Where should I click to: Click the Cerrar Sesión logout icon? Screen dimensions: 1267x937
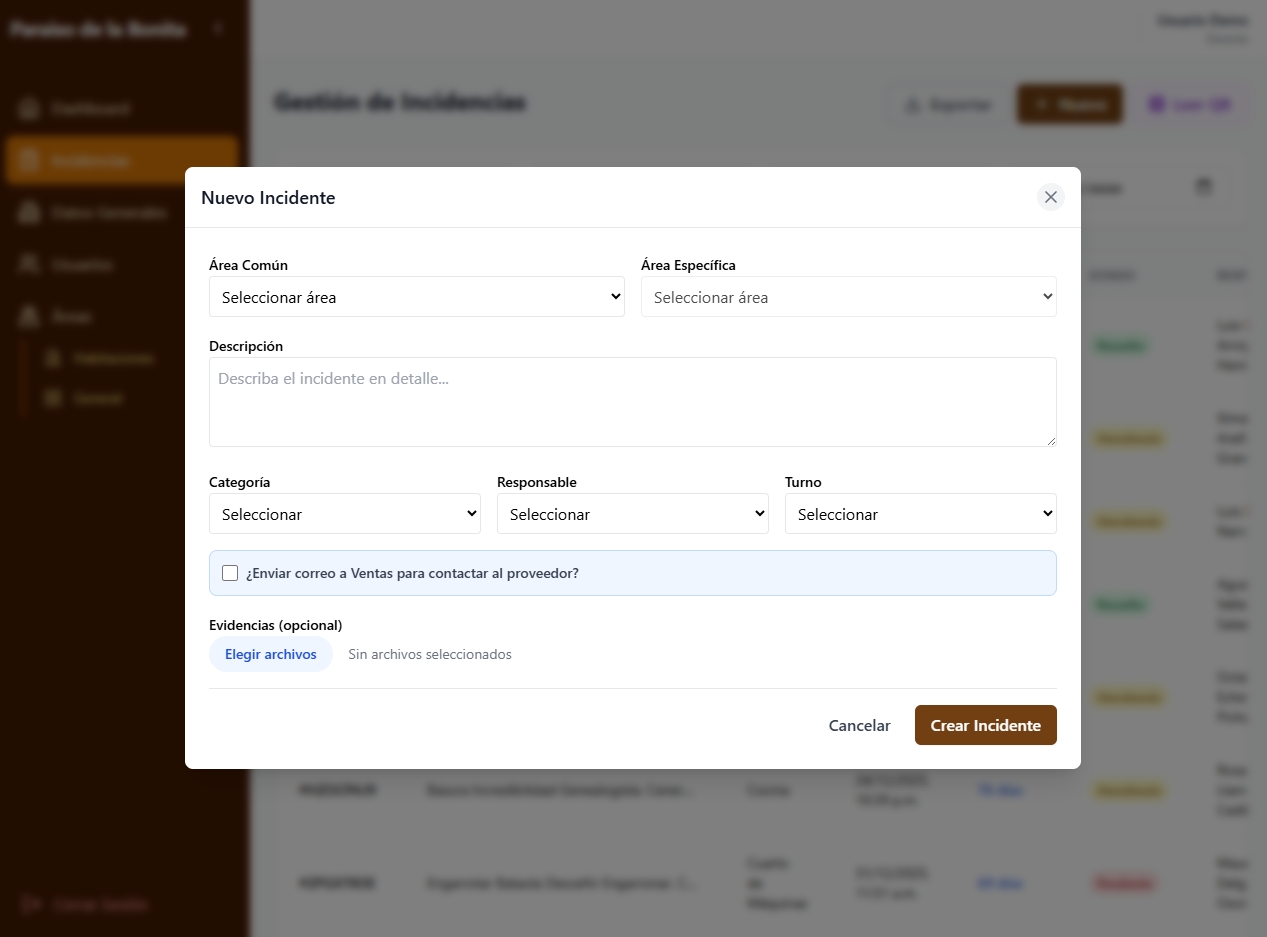point(30,904)
